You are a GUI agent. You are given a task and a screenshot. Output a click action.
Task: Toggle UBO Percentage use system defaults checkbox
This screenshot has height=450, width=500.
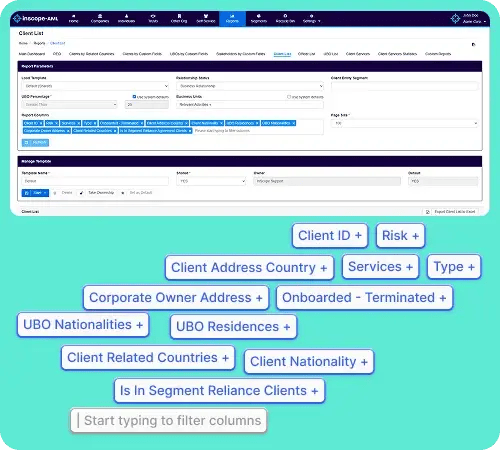(x=134, y=97)
